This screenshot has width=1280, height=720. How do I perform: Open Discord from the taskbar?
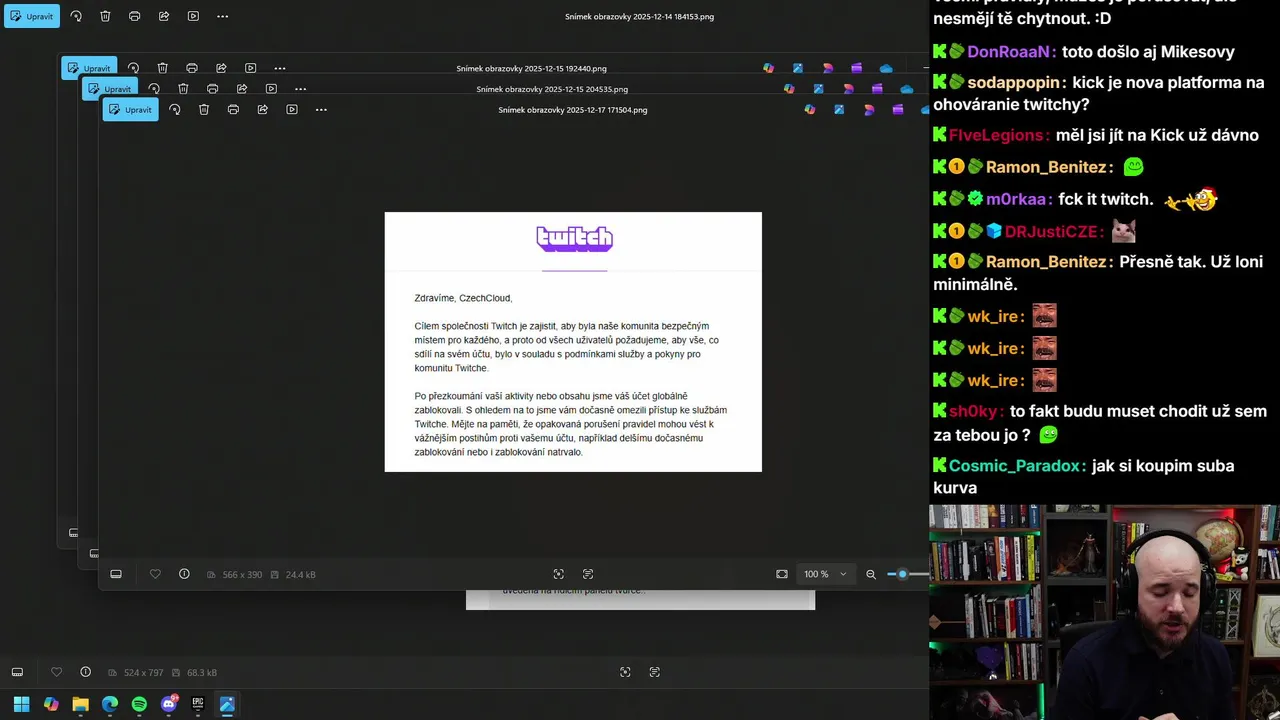[x=169, y=704]
